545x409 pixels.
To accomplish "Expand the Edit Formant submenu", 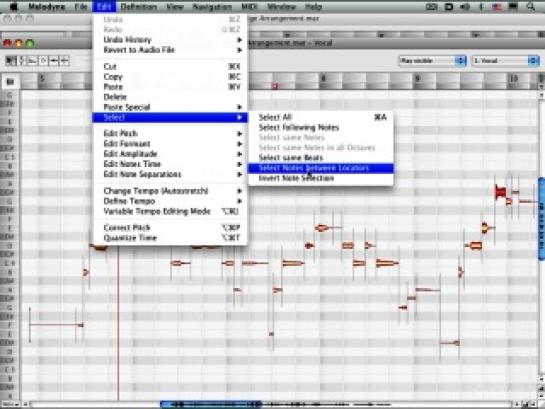I will [x=170, y=144].
